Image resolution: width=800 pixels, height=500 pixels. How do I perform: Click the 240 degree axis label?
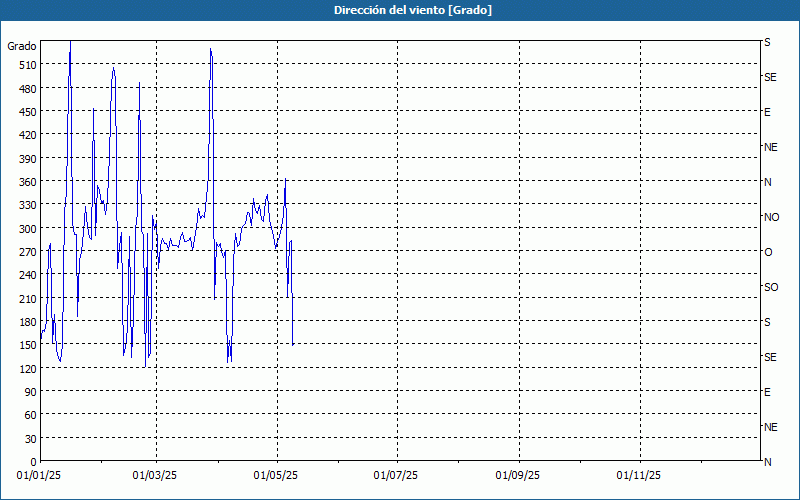[28, 276]
